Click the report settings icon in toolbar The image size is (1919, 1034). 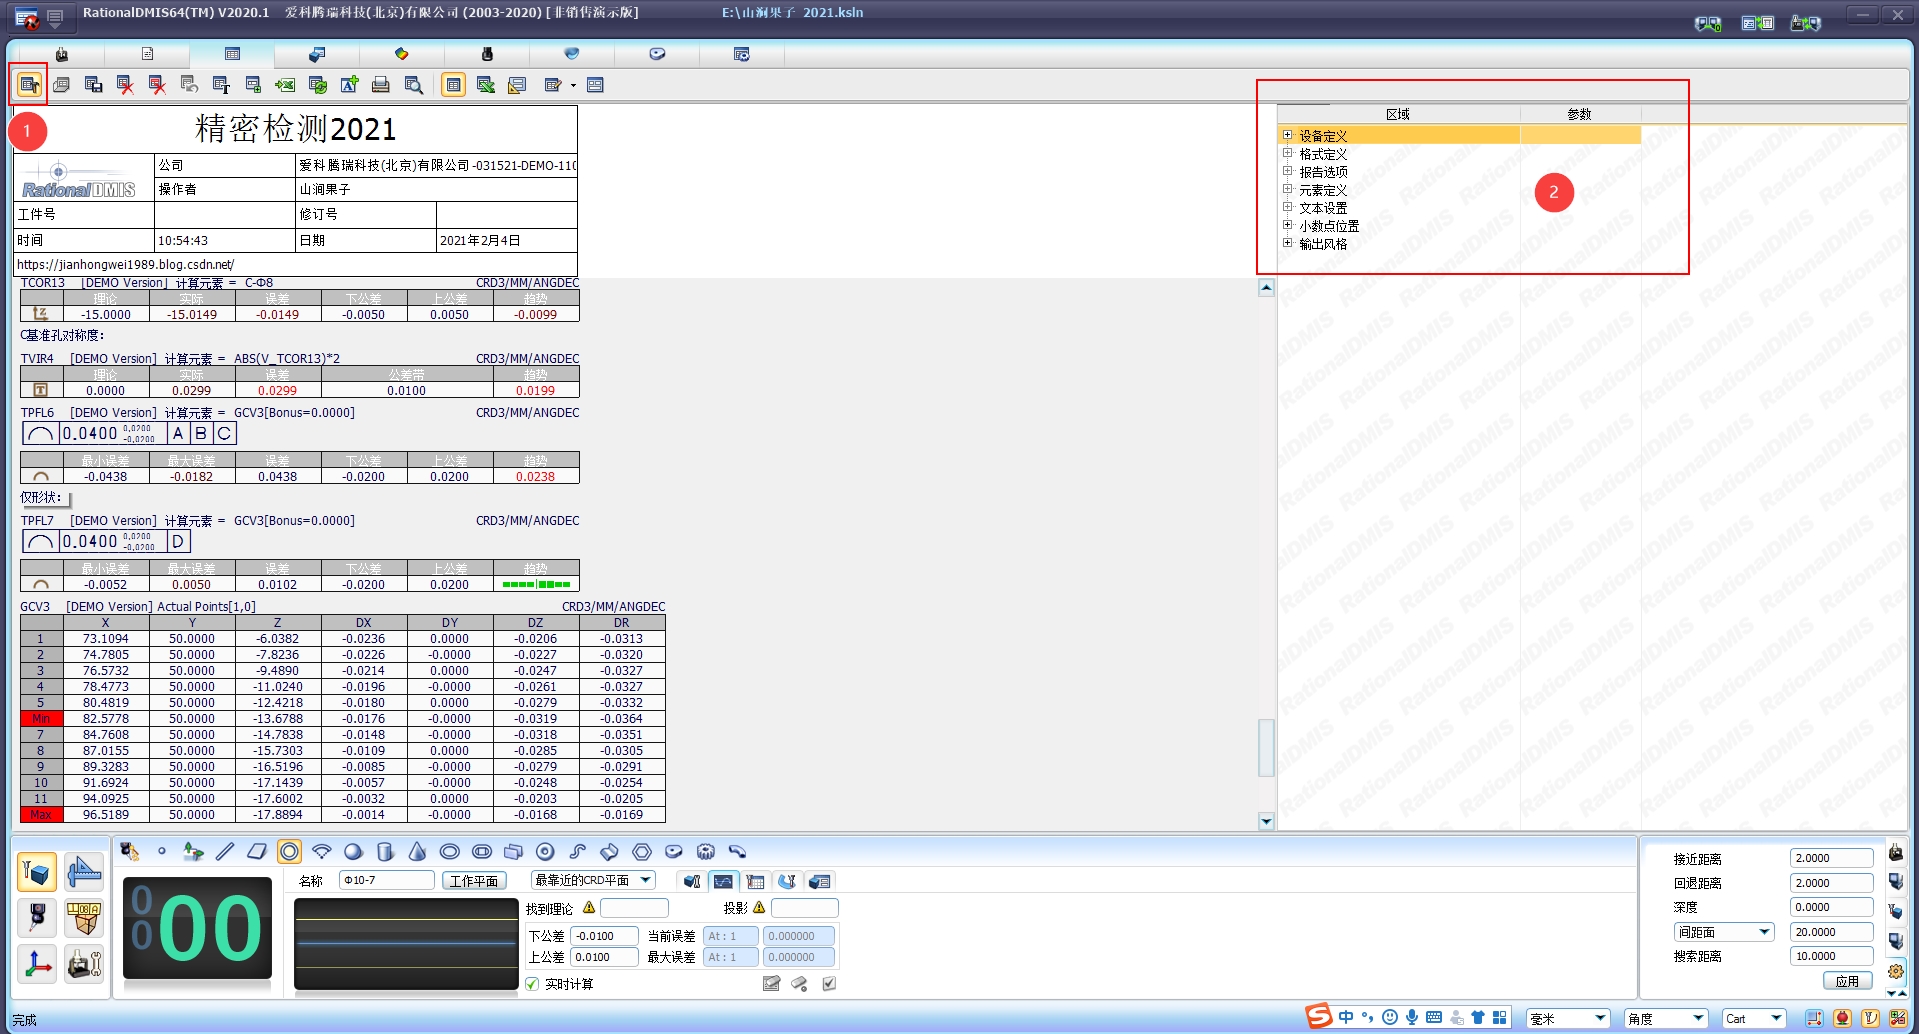[x=29, y=85]
